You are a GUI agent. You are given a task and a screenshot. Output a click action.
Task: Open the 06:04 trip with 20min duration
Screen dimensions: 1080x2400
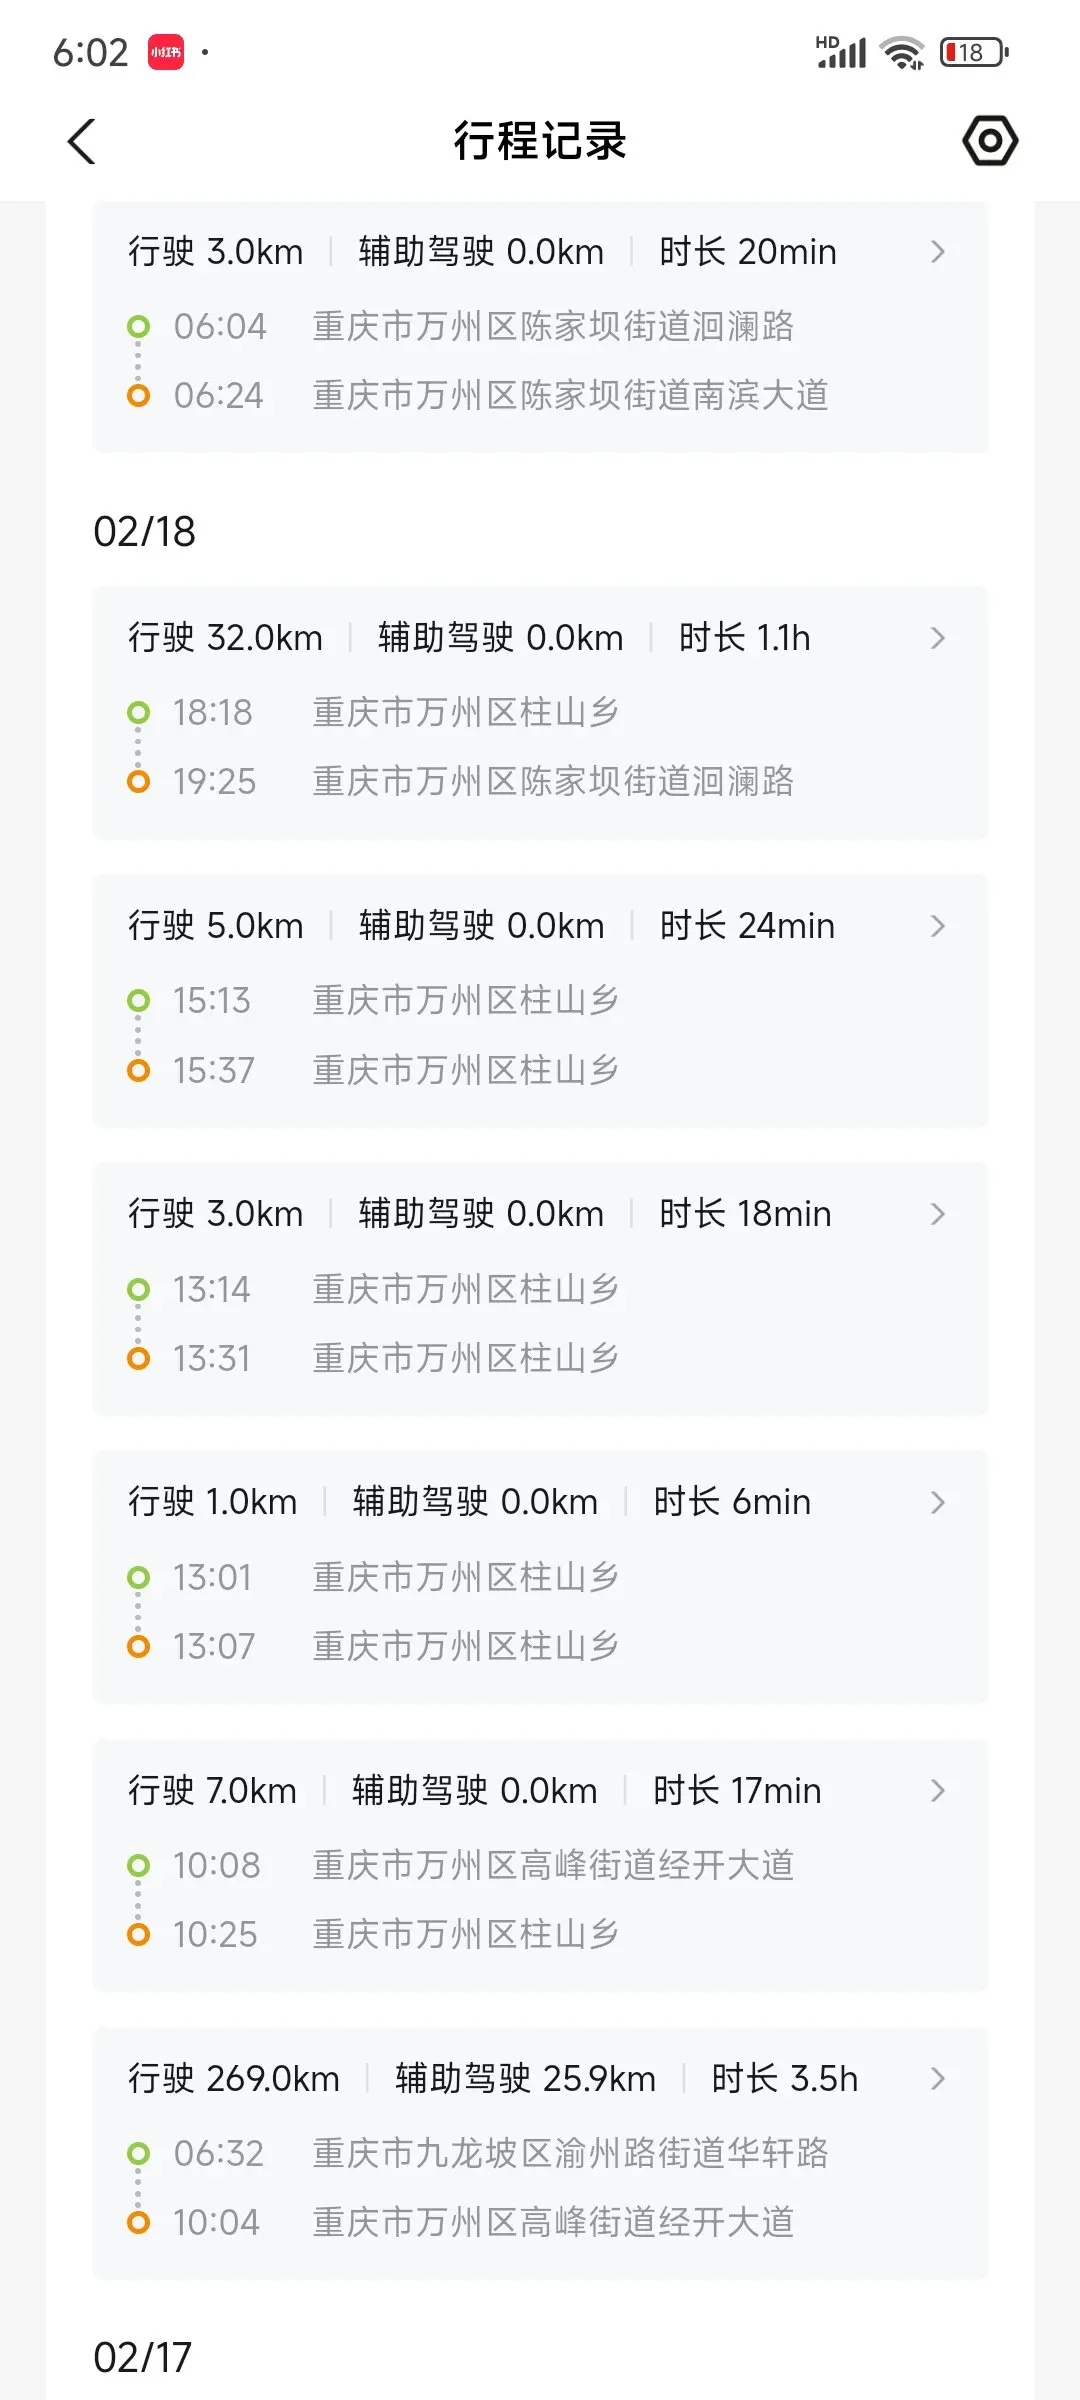(540, 326)
